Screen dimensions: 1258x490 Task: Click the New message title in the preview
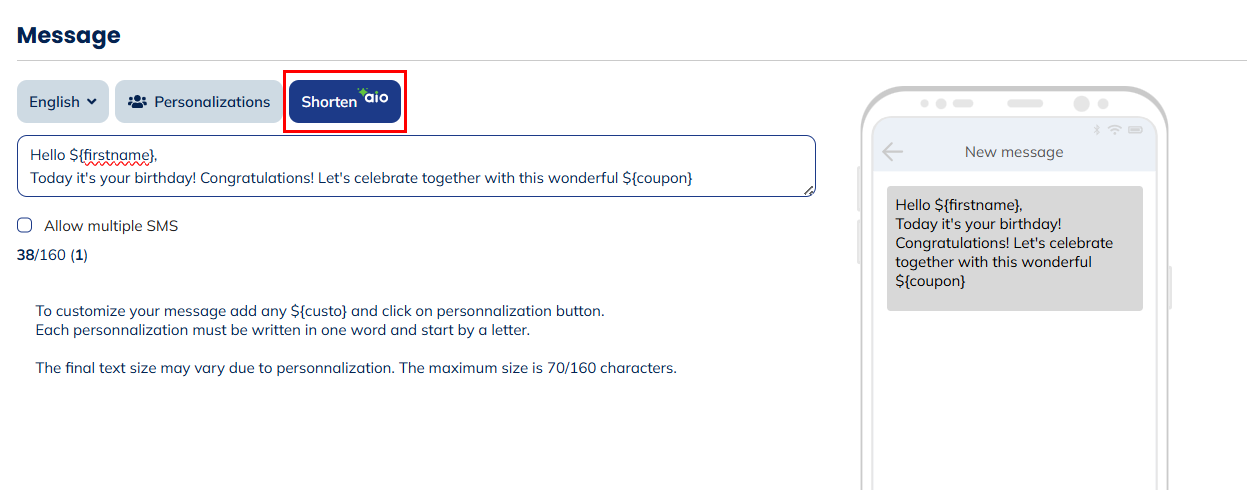(x=1014, y=152)
